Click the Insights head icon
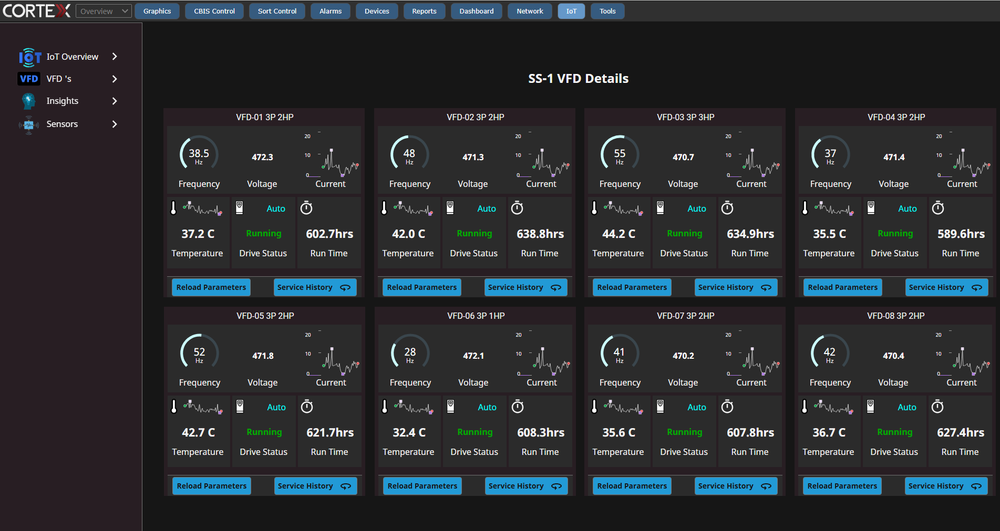 tap(29, 101)
